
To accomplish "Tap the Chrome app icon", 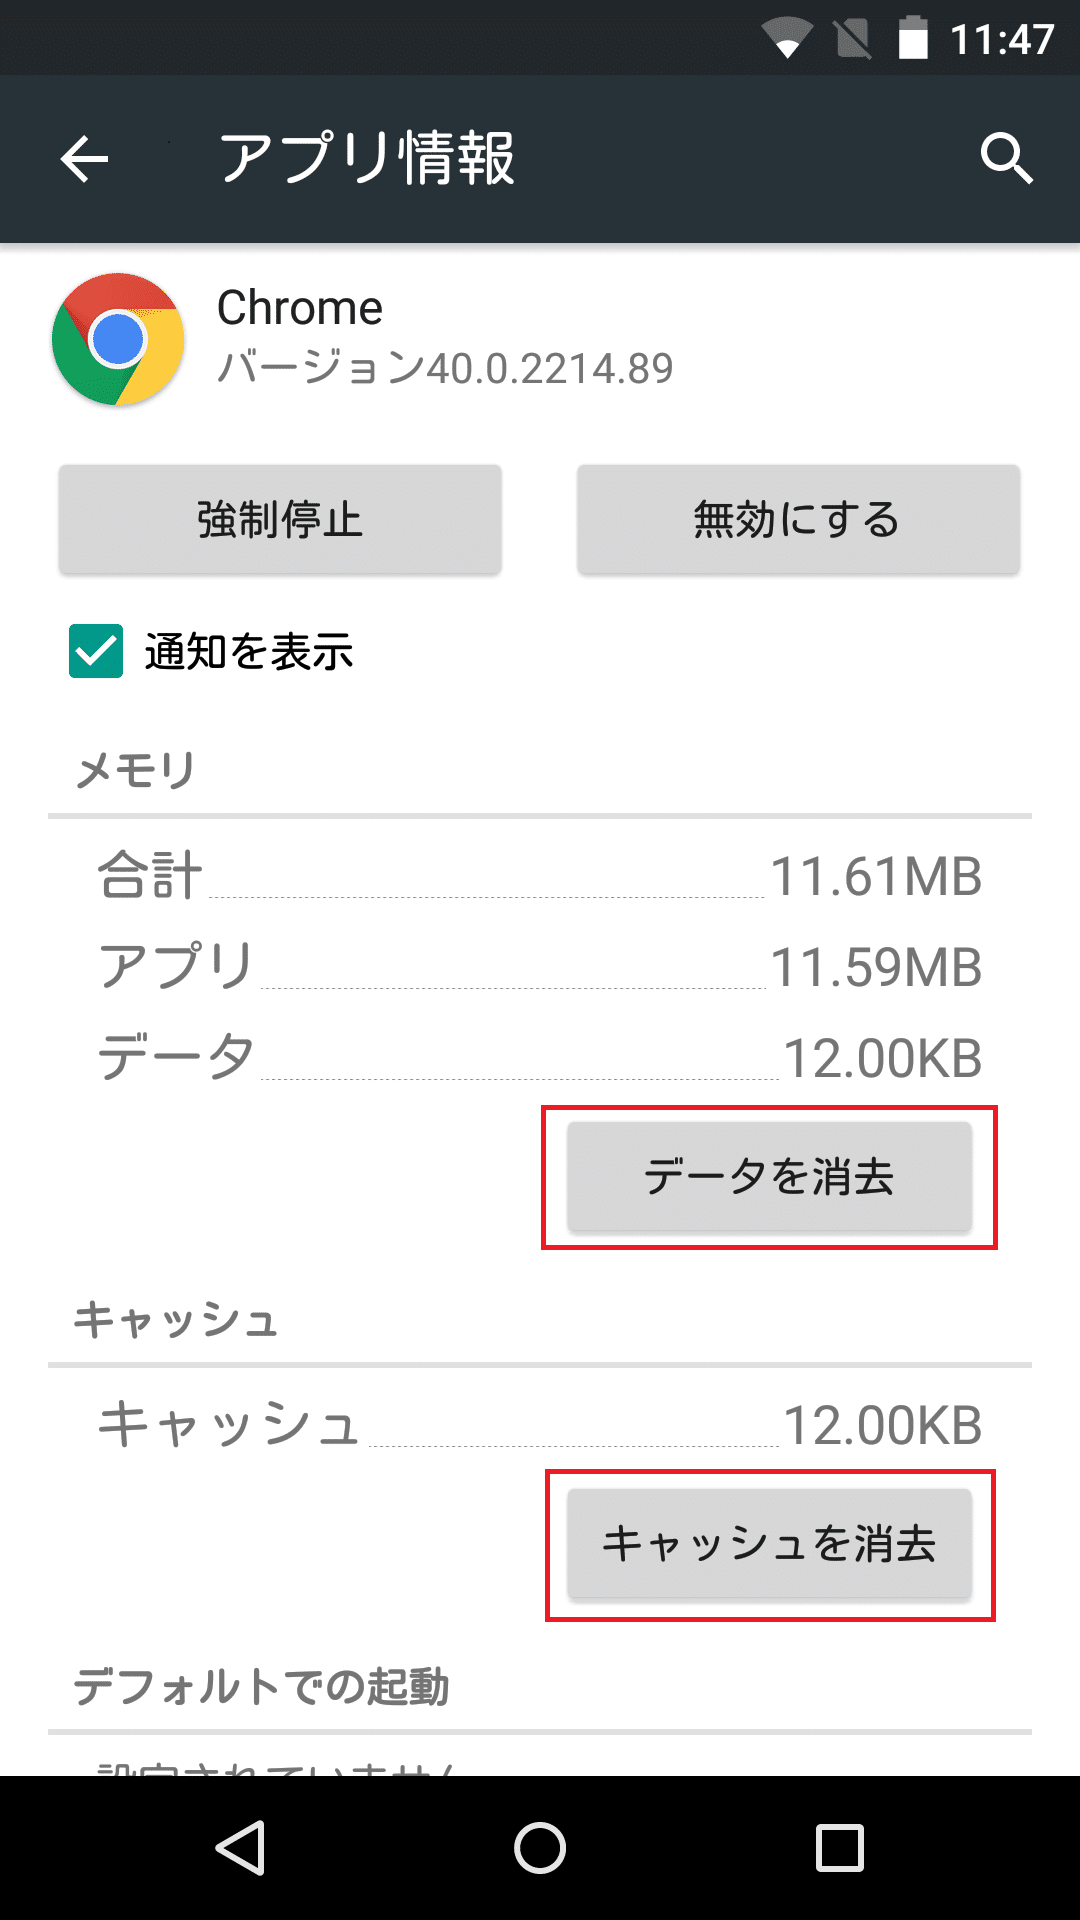I will (x=118, y=339).
